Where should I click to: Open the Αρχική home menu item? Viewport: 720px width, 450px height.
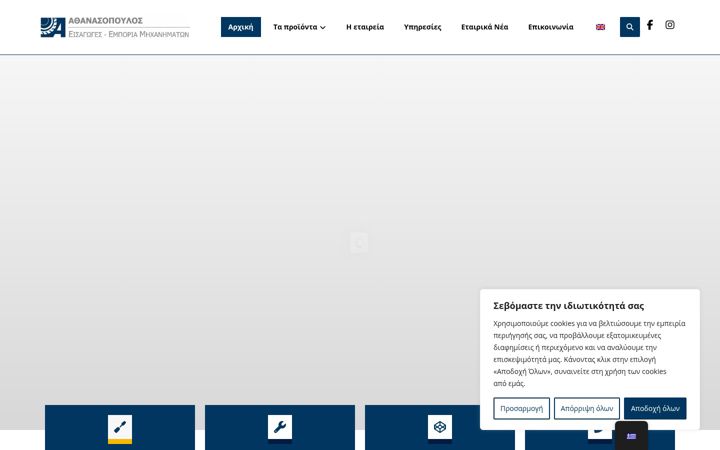[x=241, y=27]
